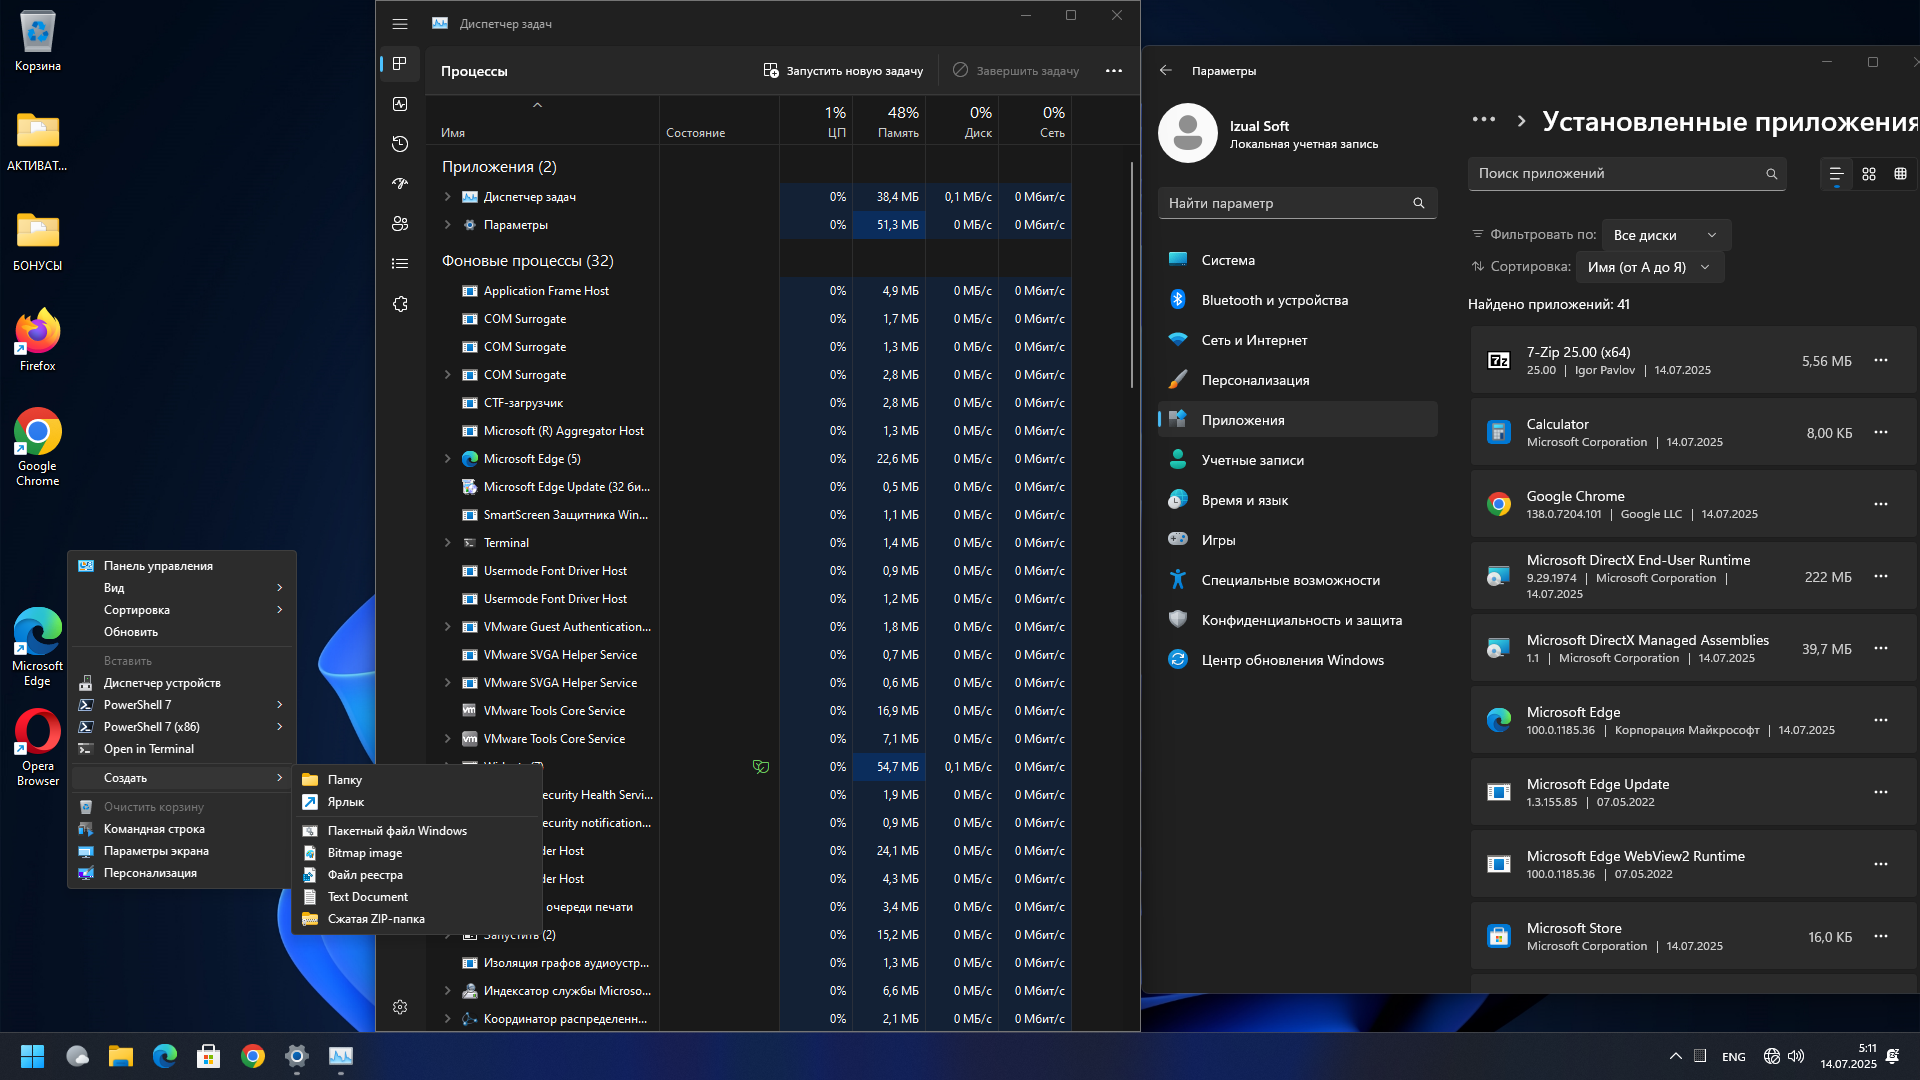
Task: Open Microsoft Store from taskbar
Action: (208, 1056)
